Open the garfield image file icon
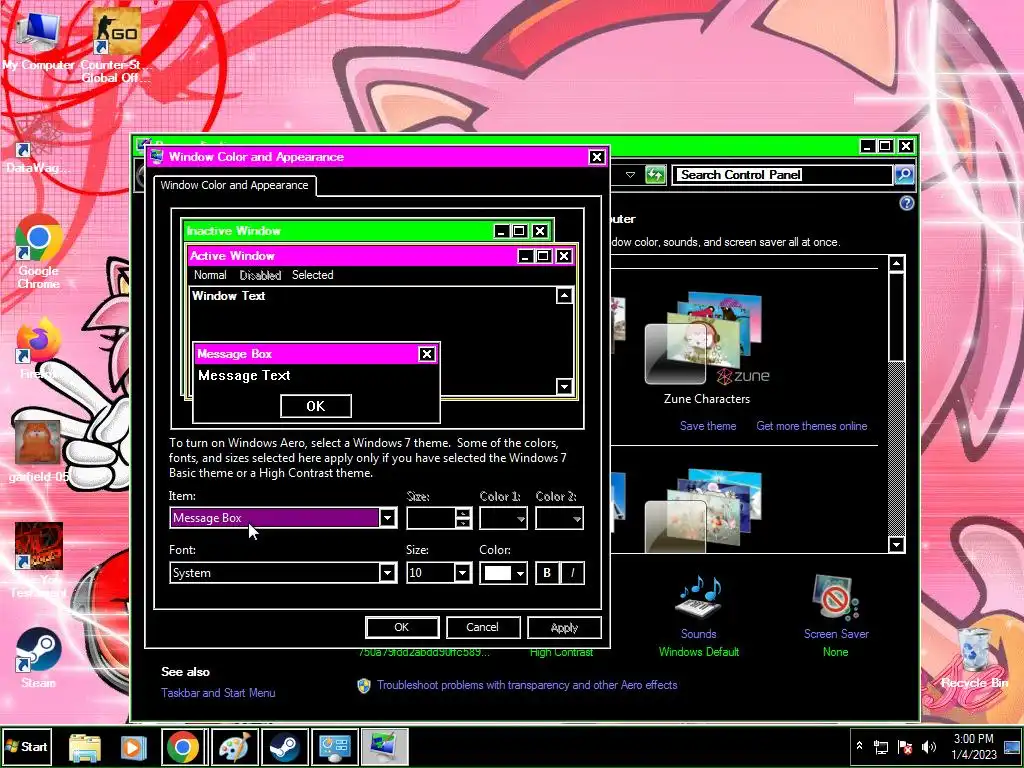The image size is (1024, 768). click(39, 451)
